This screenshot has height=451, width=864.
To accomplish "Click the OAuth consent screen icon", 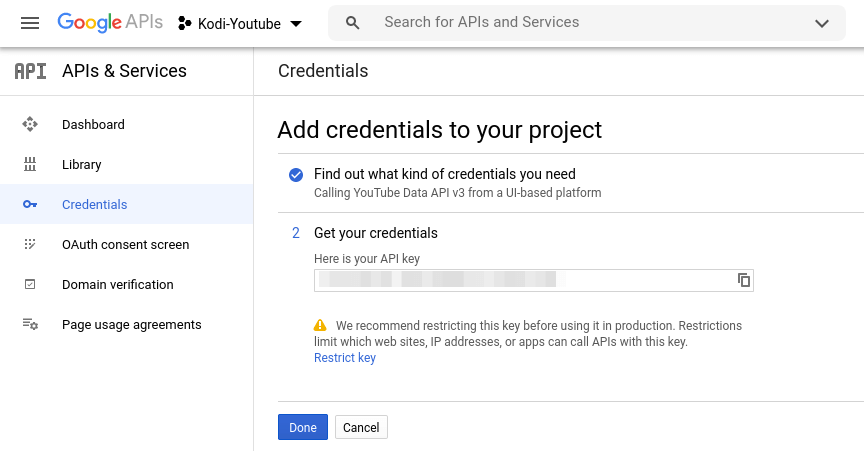I will tap(30, 245).
